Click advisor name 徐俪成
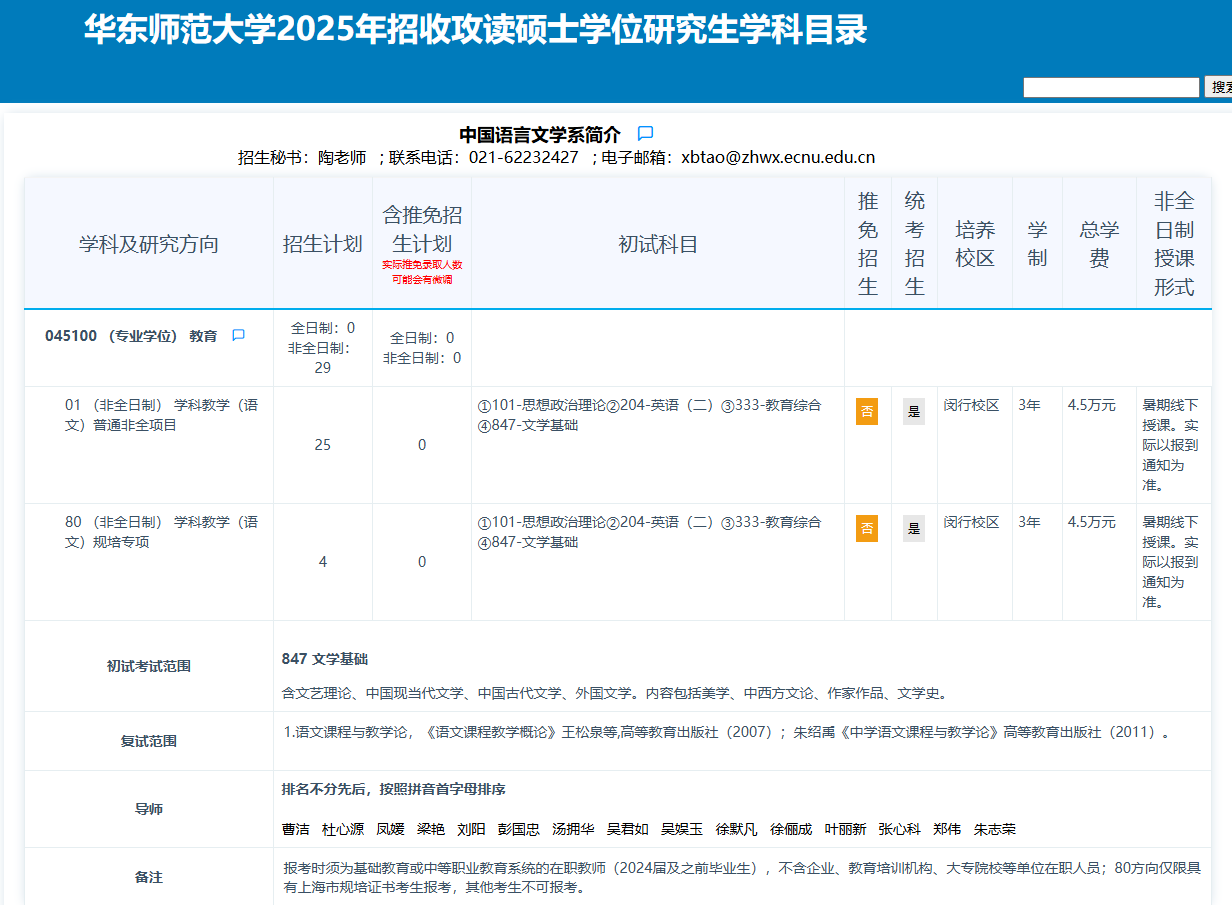Image resolution: width=1232 pixels, height=905 pixels. [791, 829]
